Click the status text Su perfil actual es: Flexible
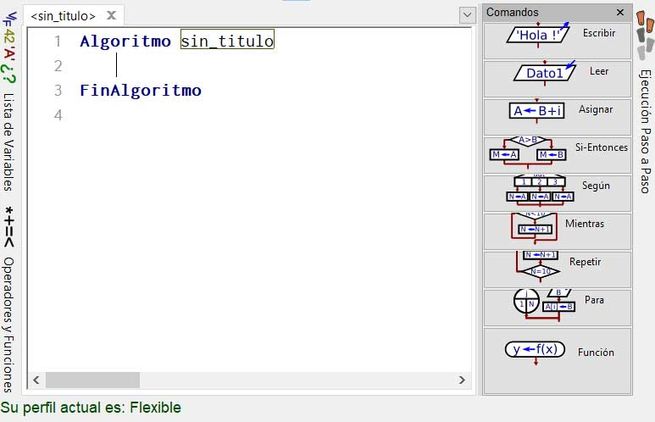The width and height of the screenshot is (655, 422). tap(91, 407)
